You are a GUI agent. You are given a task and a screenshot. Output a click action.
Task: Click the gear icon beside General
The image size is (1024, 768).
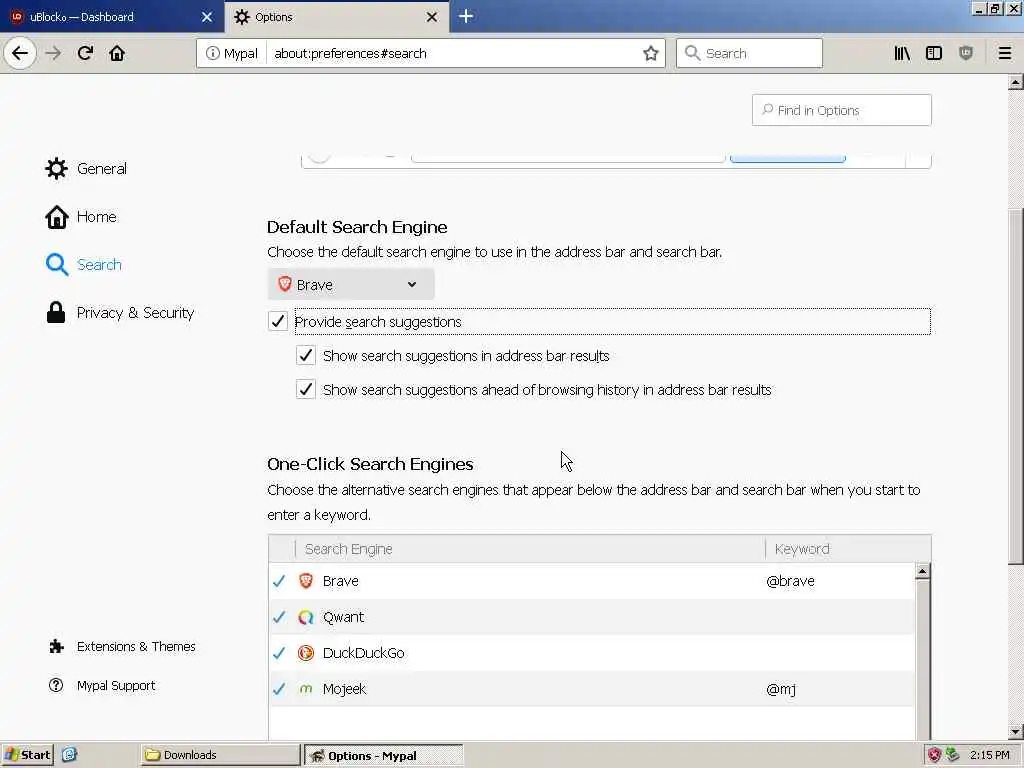coord(56,168)
